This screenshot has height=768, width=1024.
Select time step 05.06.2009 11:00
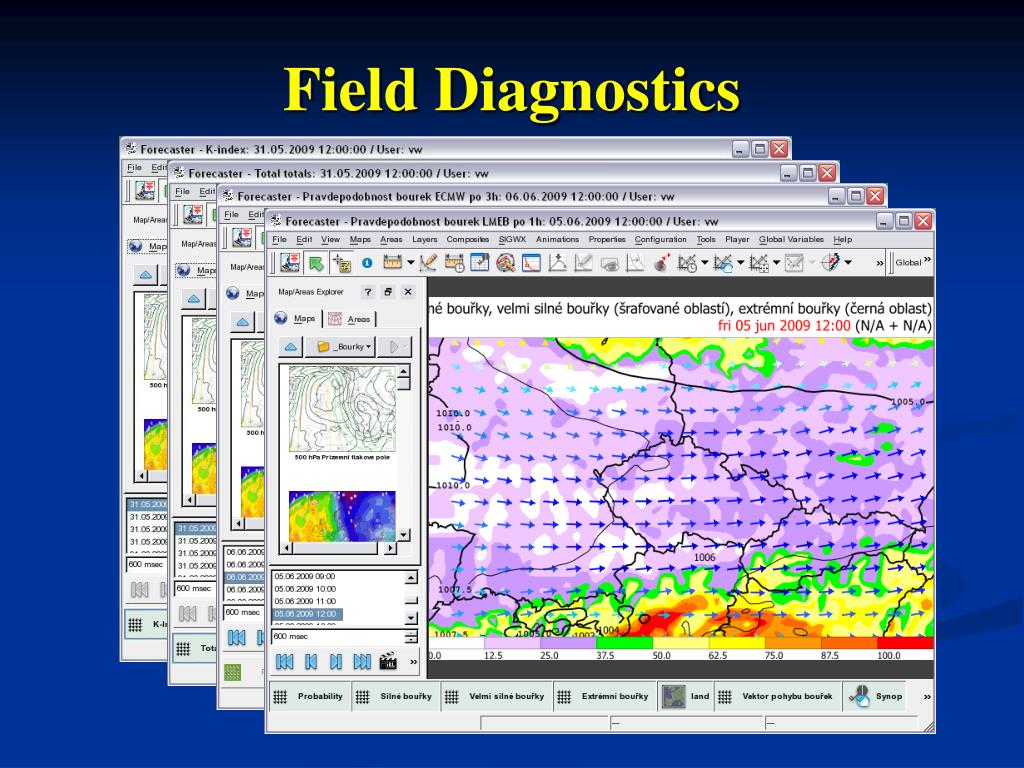click(305, 601)
